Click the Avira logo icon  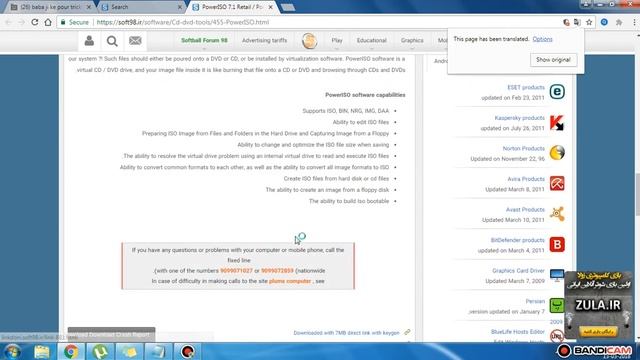click(x=557, y=183)
